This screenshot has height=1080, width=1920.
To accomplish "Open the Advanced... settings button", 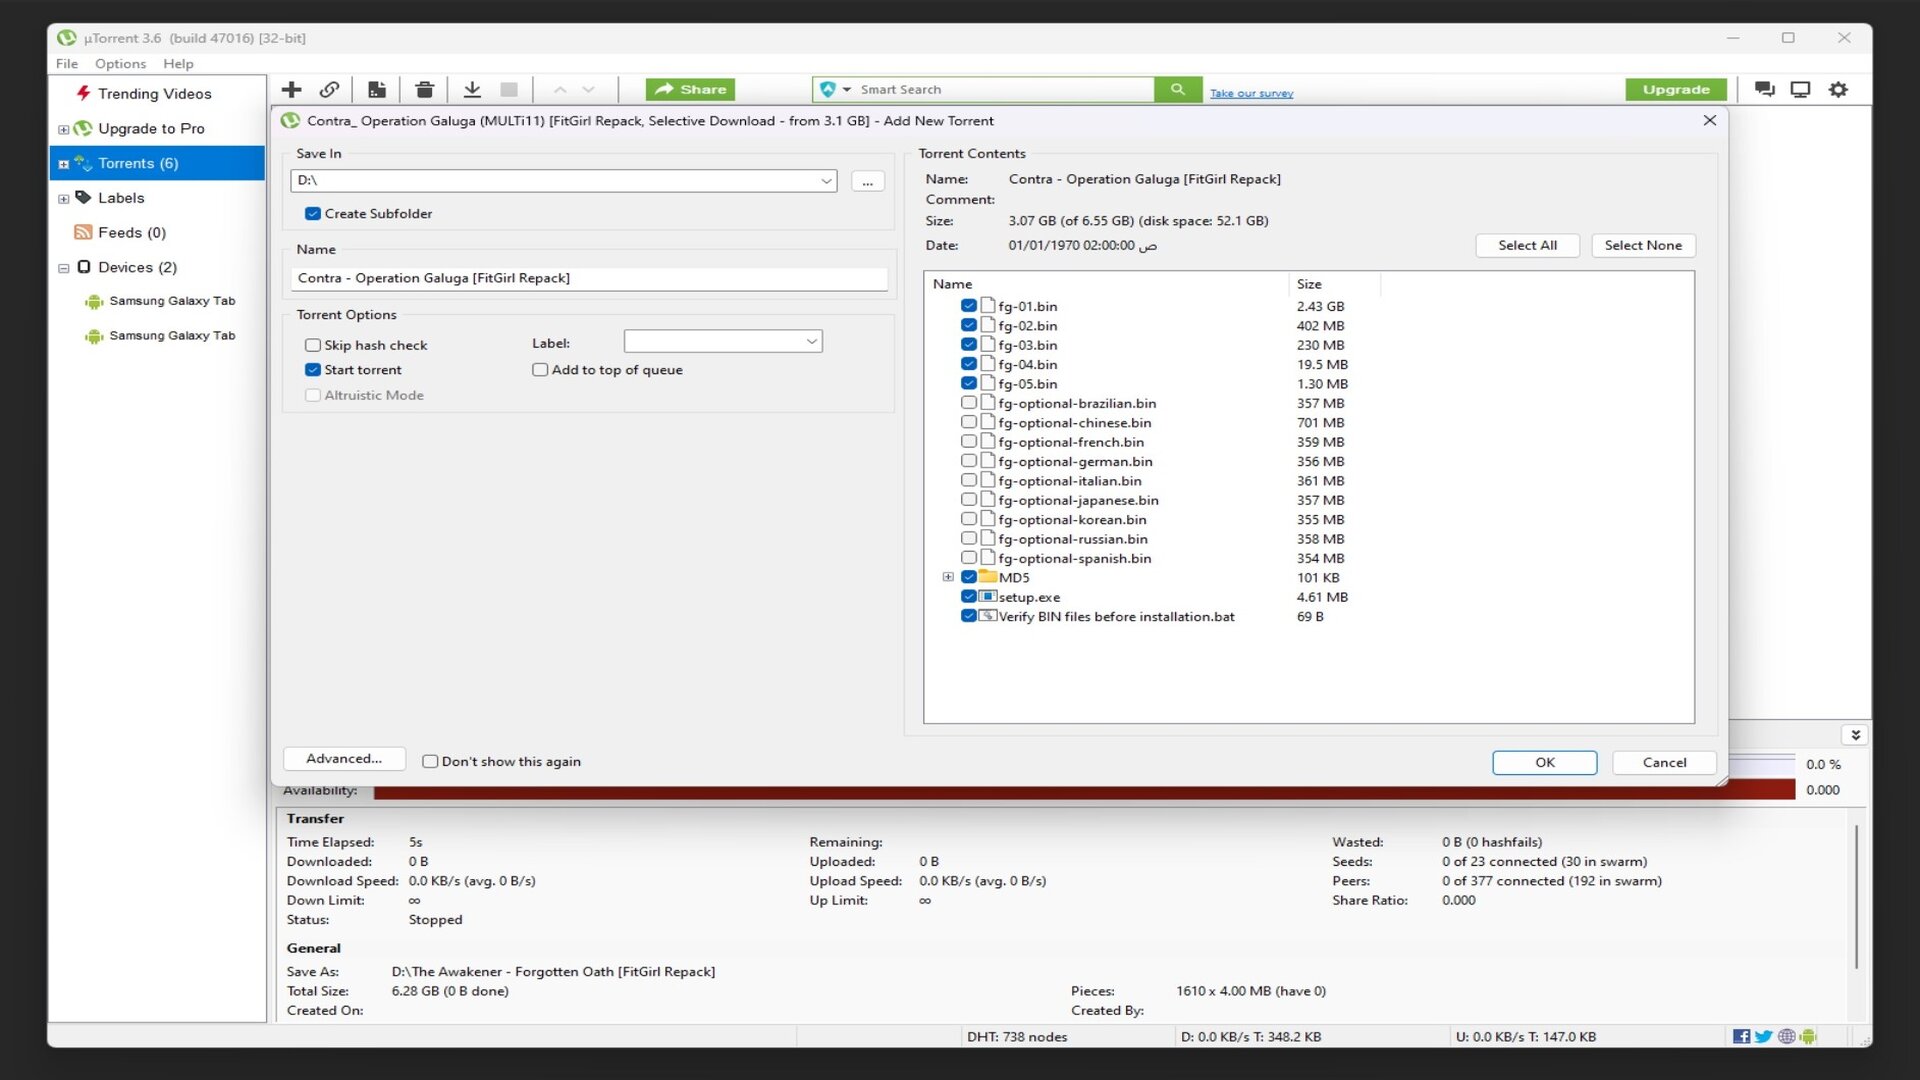I will coord(344,759).
